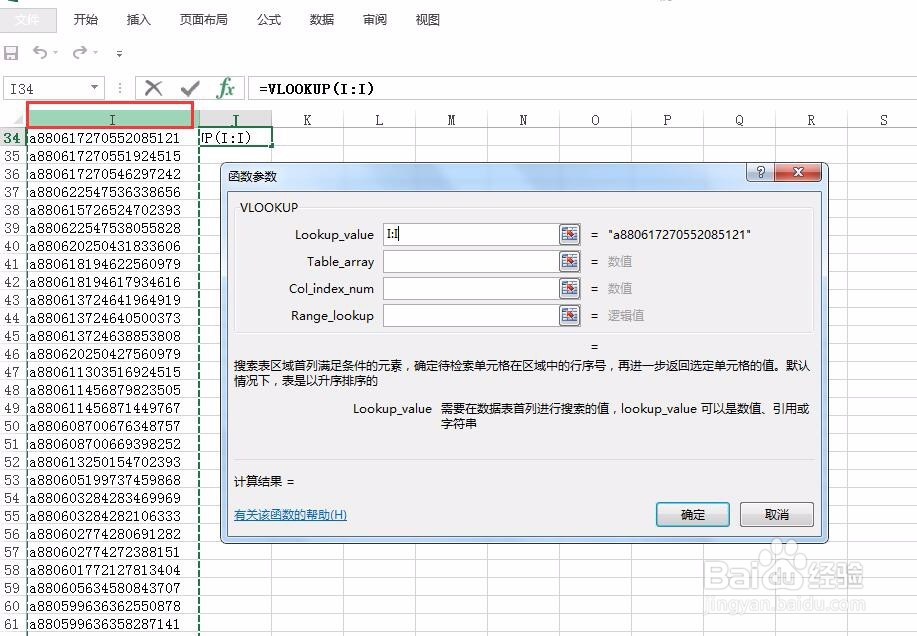This screenshot has height=636, width=917.
Task: Click the range selector icon beside Table_array
Action: coord(568,261)
